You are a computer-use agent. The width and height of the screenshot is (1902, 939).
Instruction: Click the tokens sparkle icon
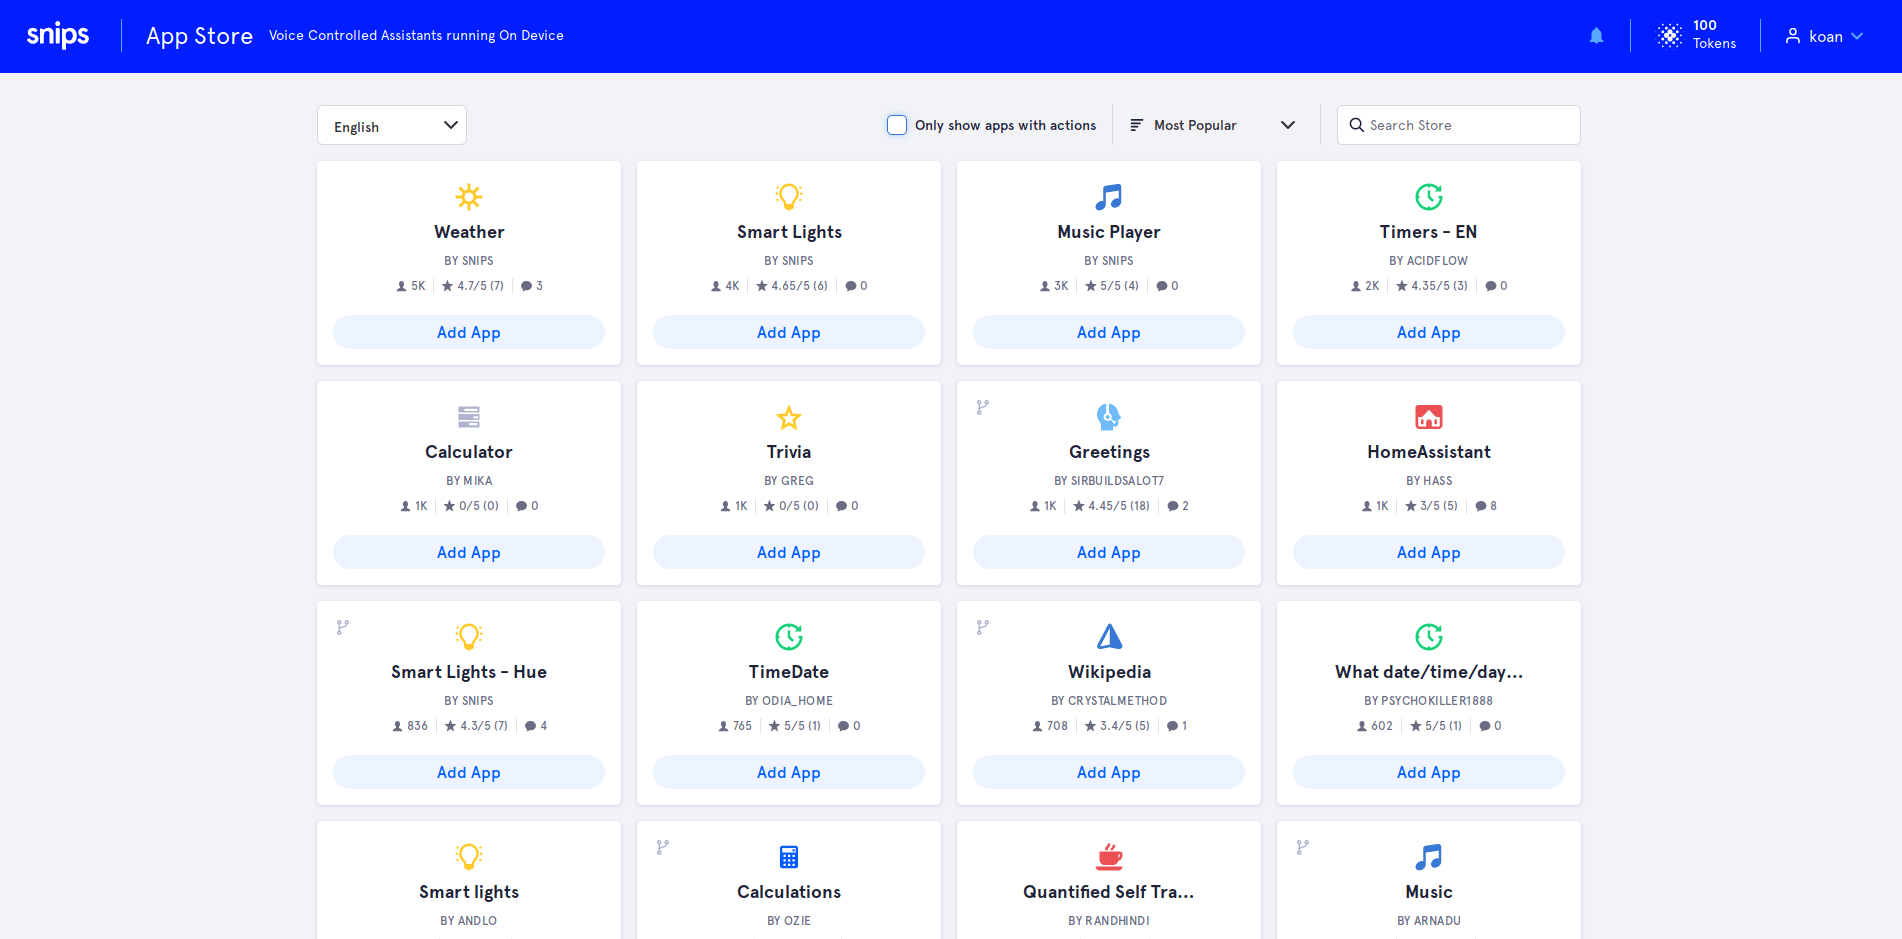click(x=1670, y=35)
